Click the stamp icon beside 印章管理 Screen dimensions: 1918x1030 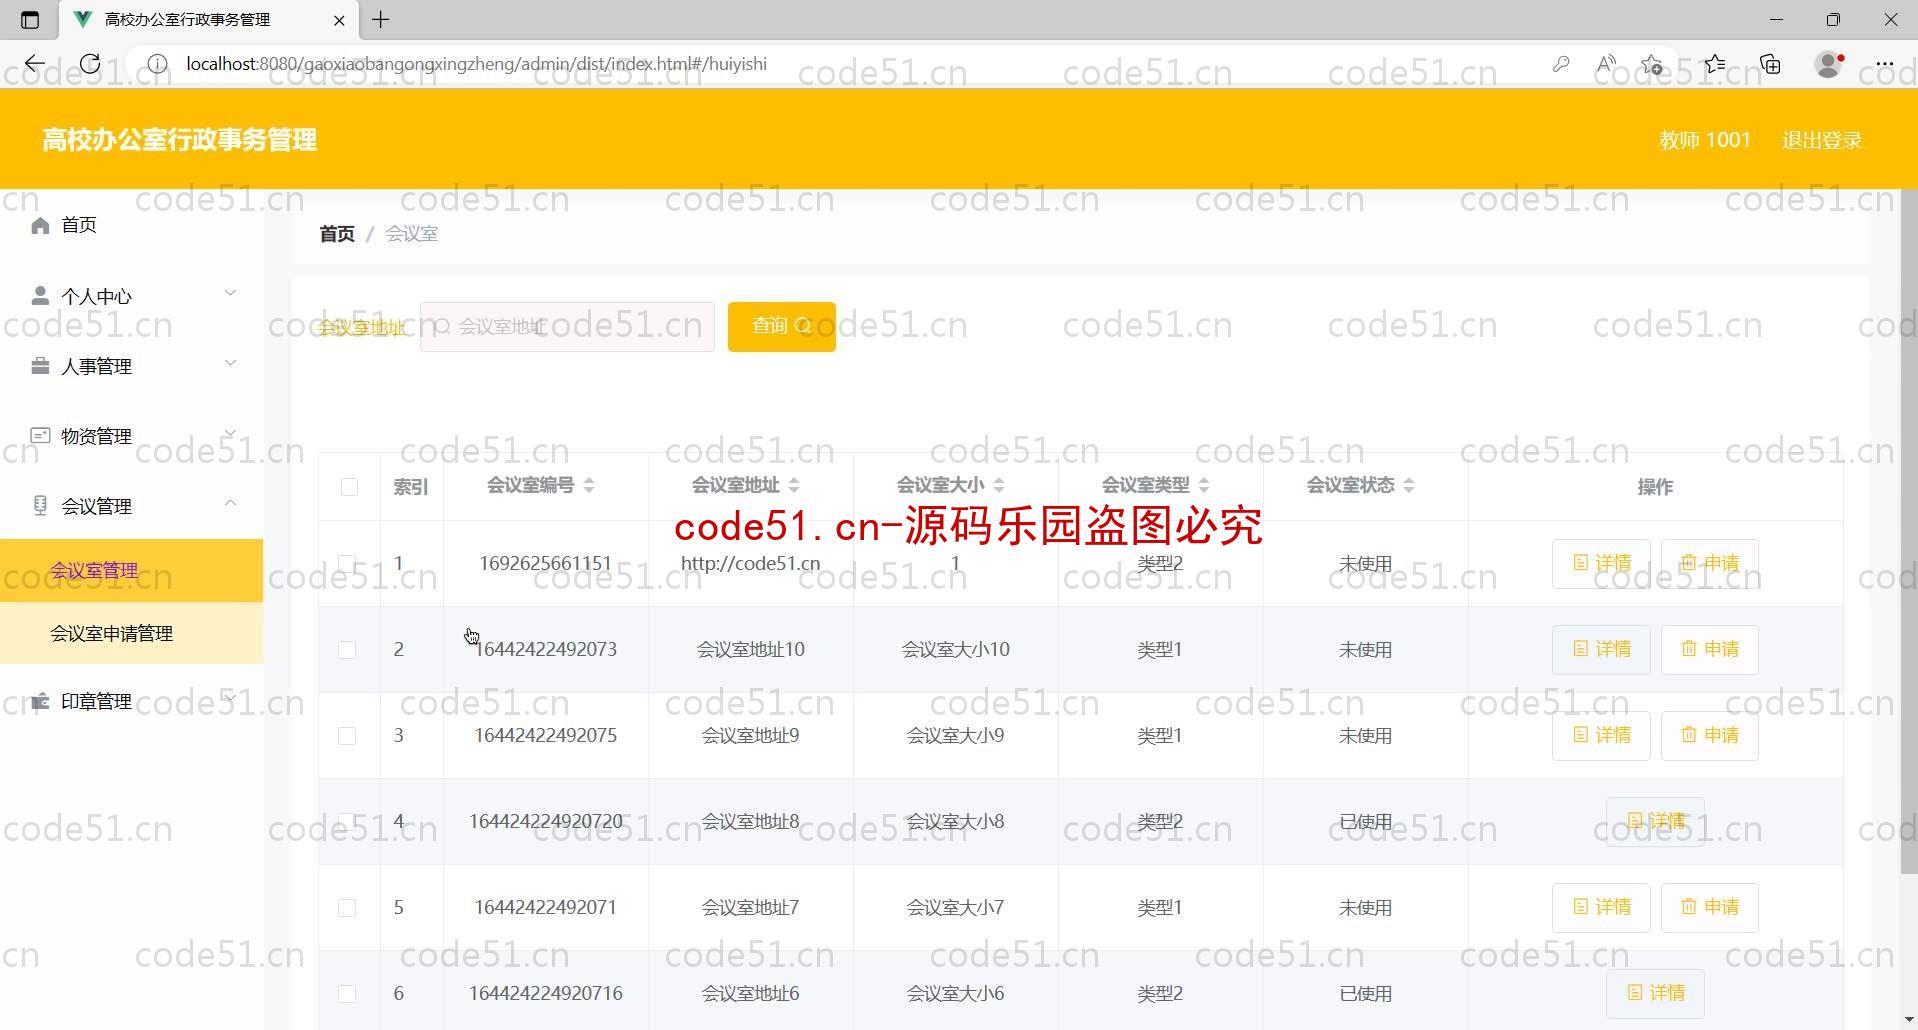(x=40, y=701)
